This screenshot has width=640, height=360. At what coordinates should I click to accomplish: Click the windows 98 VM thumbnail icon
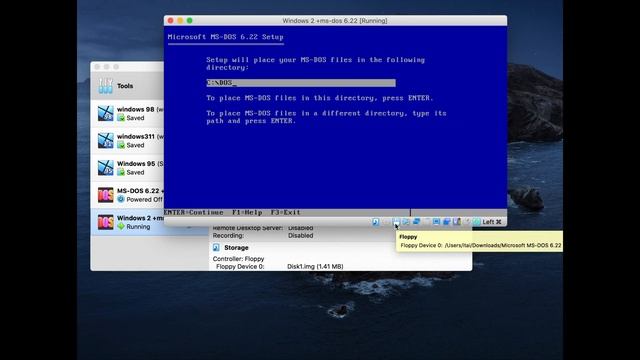click(x=105, y=113)
